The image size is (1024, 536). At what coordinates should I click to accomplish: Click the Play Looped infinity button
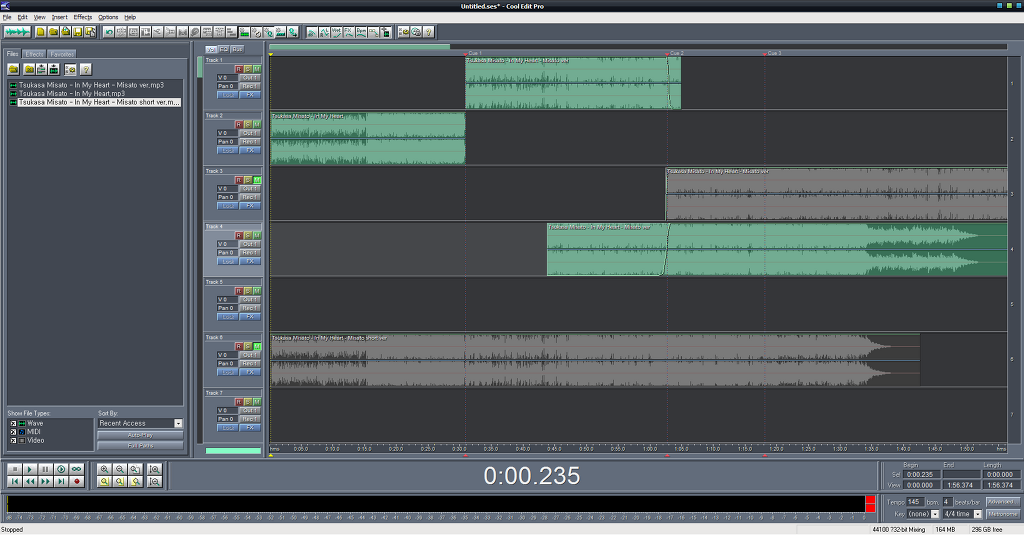click(x=76, y=468)
